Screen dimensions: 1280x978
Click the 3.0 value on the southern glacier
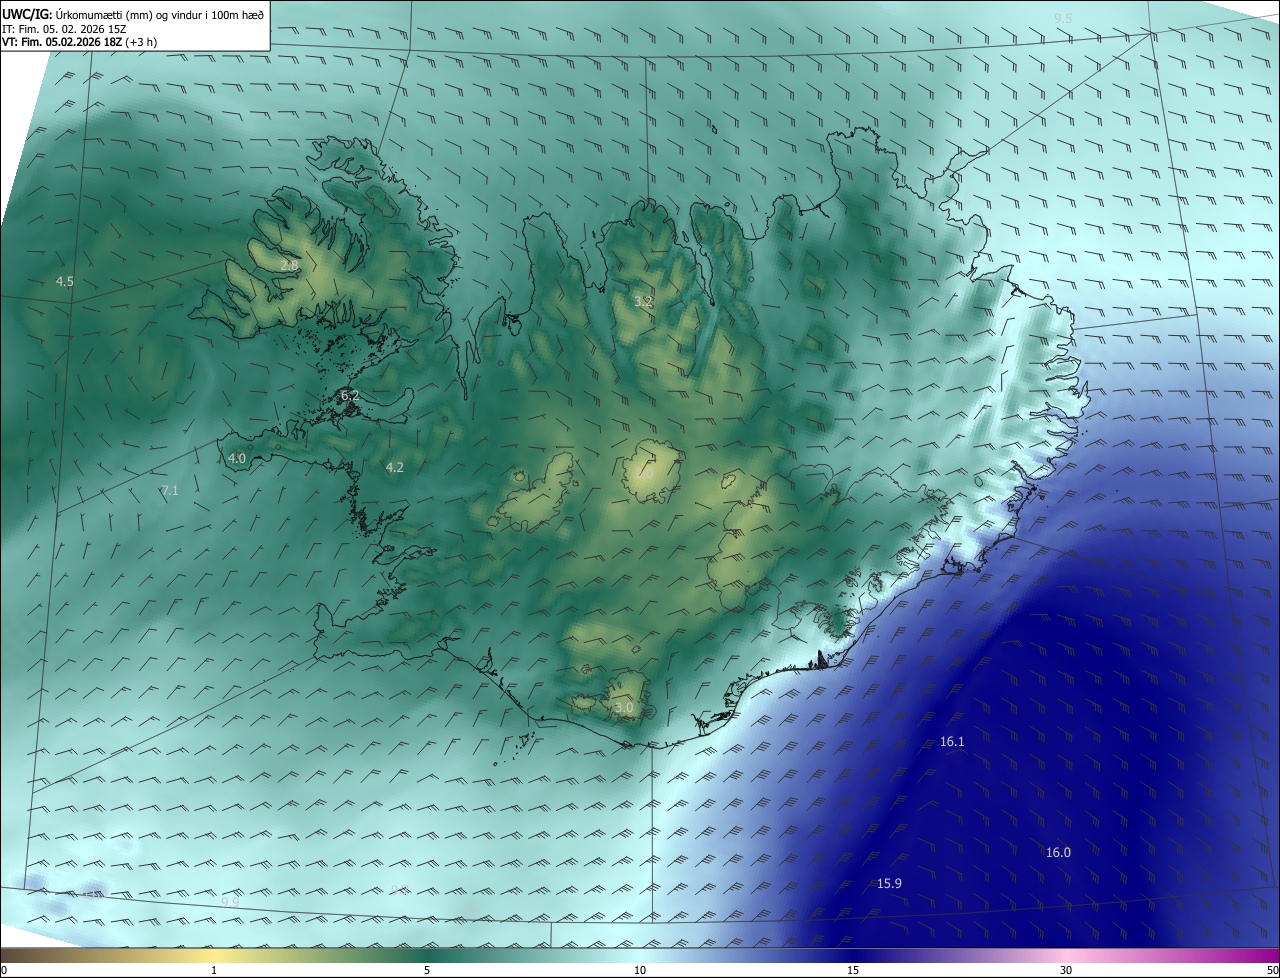[624, 708]
